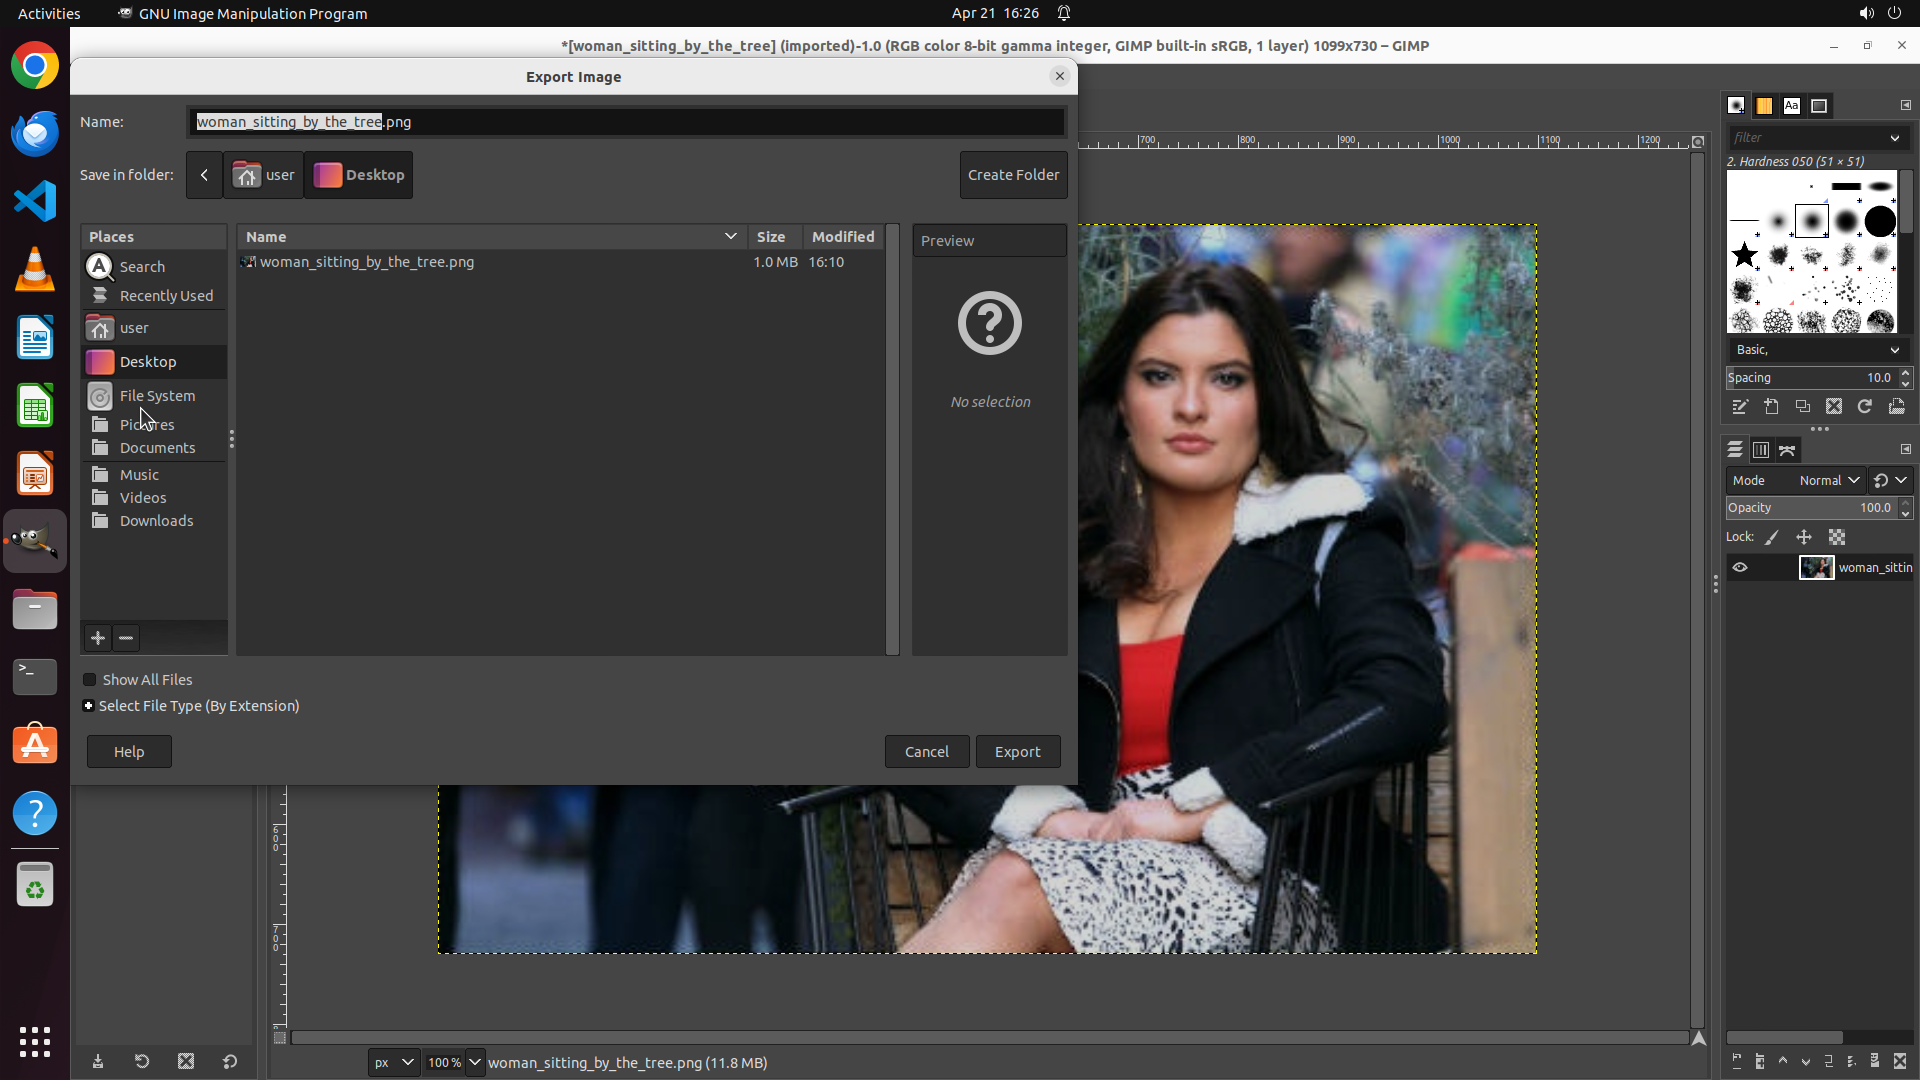Screen dimensions: 1920x1080
Task: Toggle lock alpha channel checkerboard icon
Action: point(1837,537)
